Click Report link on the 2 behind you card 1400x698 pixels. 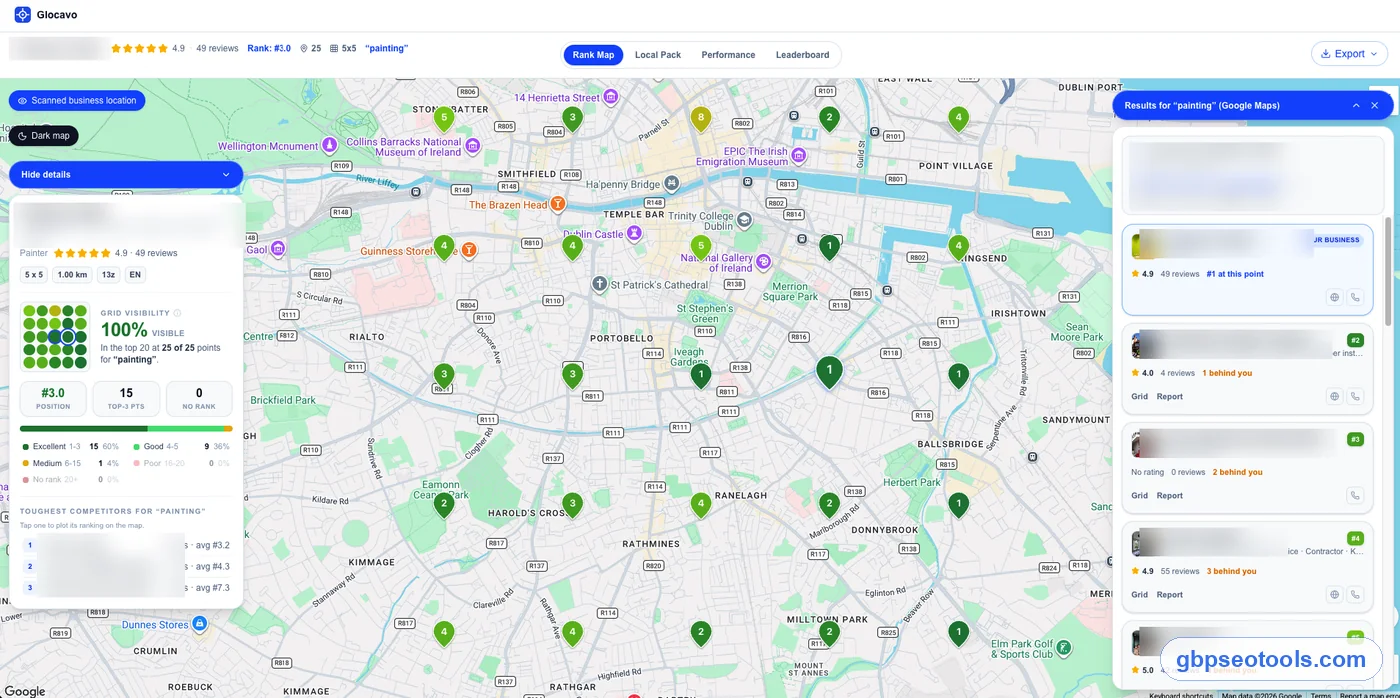[x=1170, y=496]
